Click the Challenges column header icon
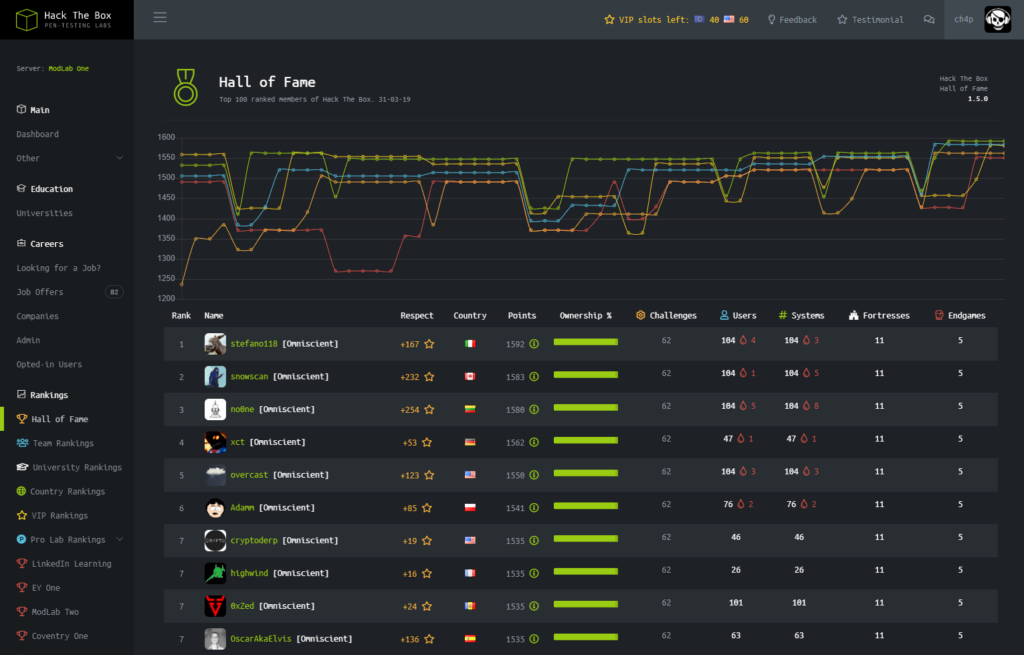This screenshot has height=655, width=1024. (641, 315)
